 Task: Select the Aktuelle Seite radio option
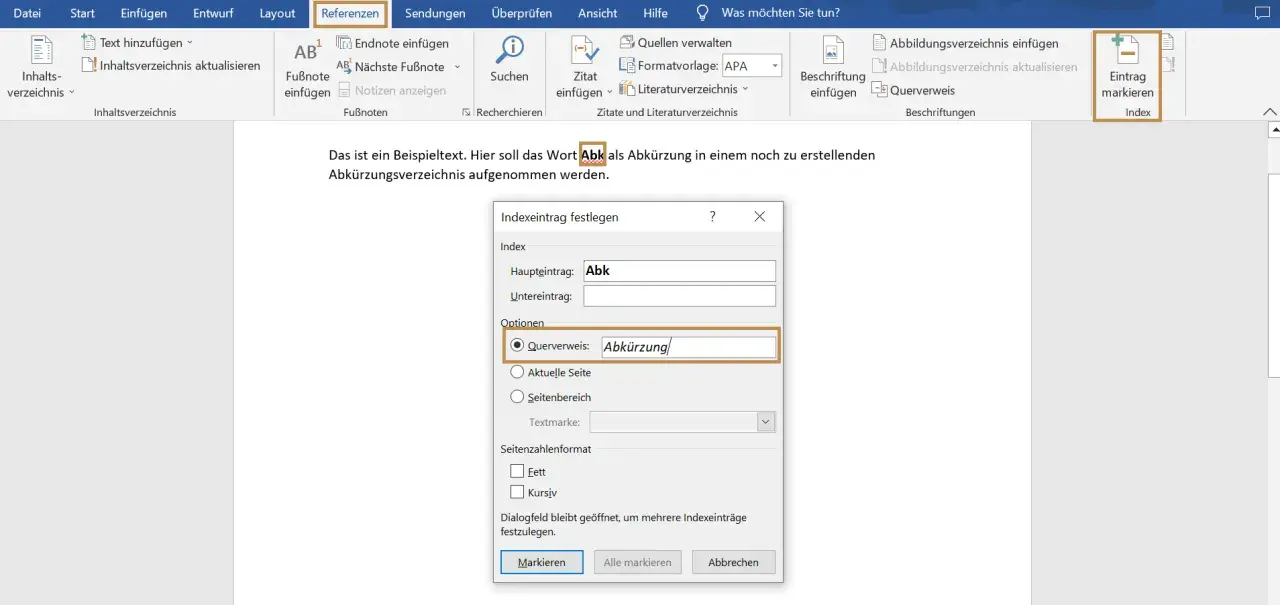[x=517, y=372]
